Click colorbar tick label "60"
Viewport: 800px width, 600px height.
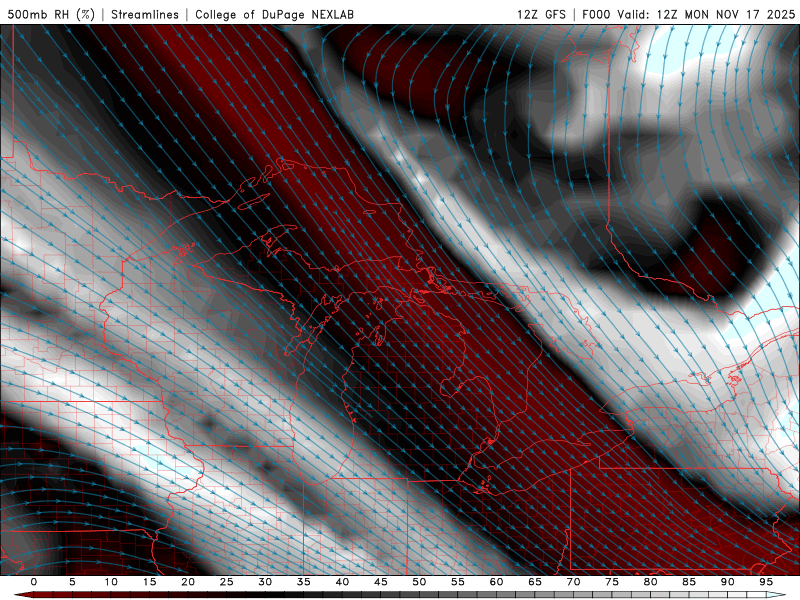pyautogui.click(x=496, y=582)
